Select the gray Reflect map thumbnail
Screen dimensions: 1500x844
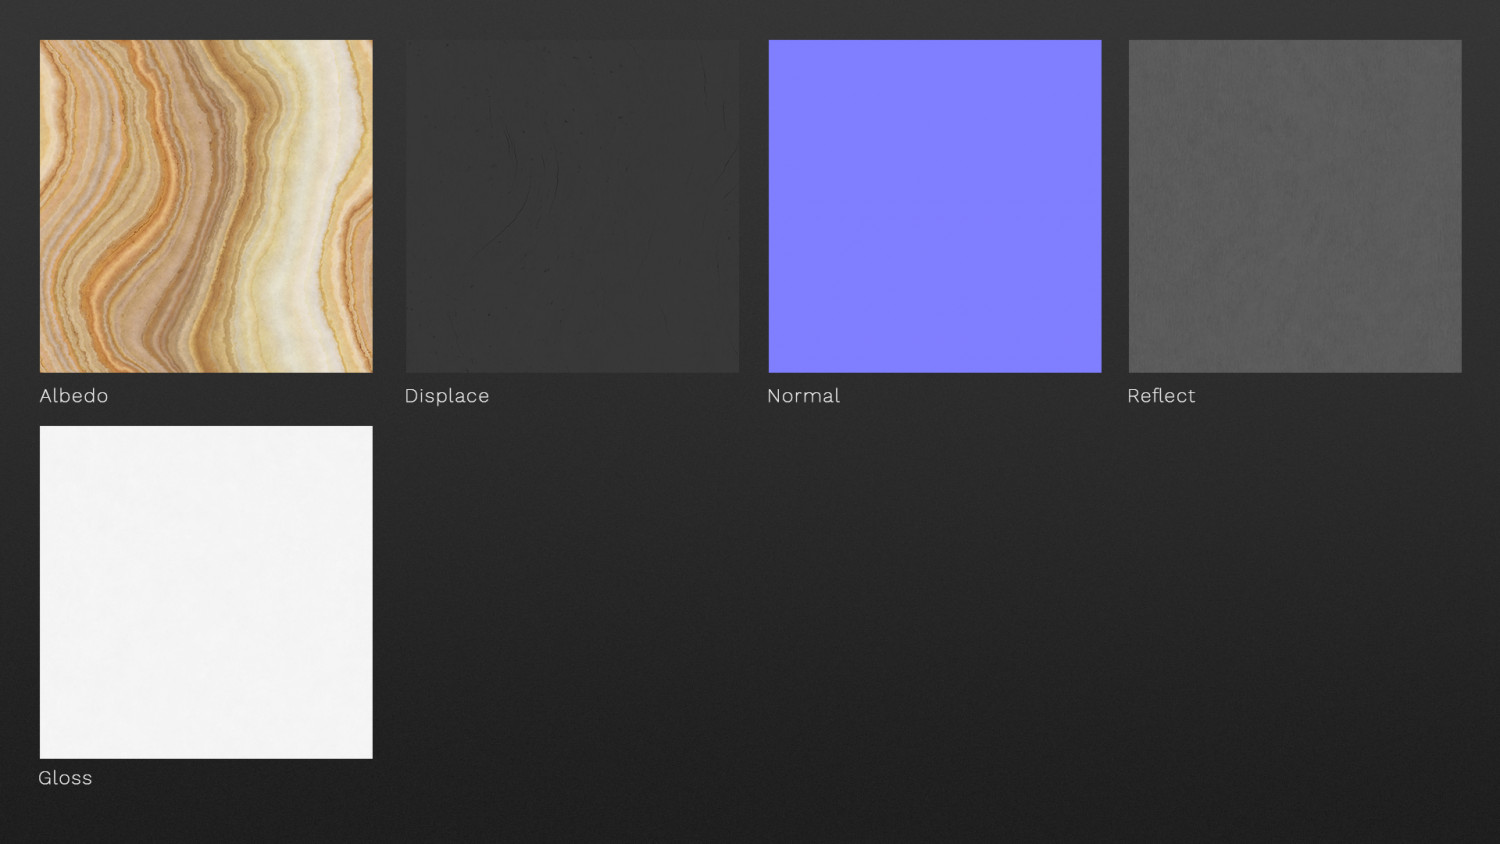(1295, 206)
